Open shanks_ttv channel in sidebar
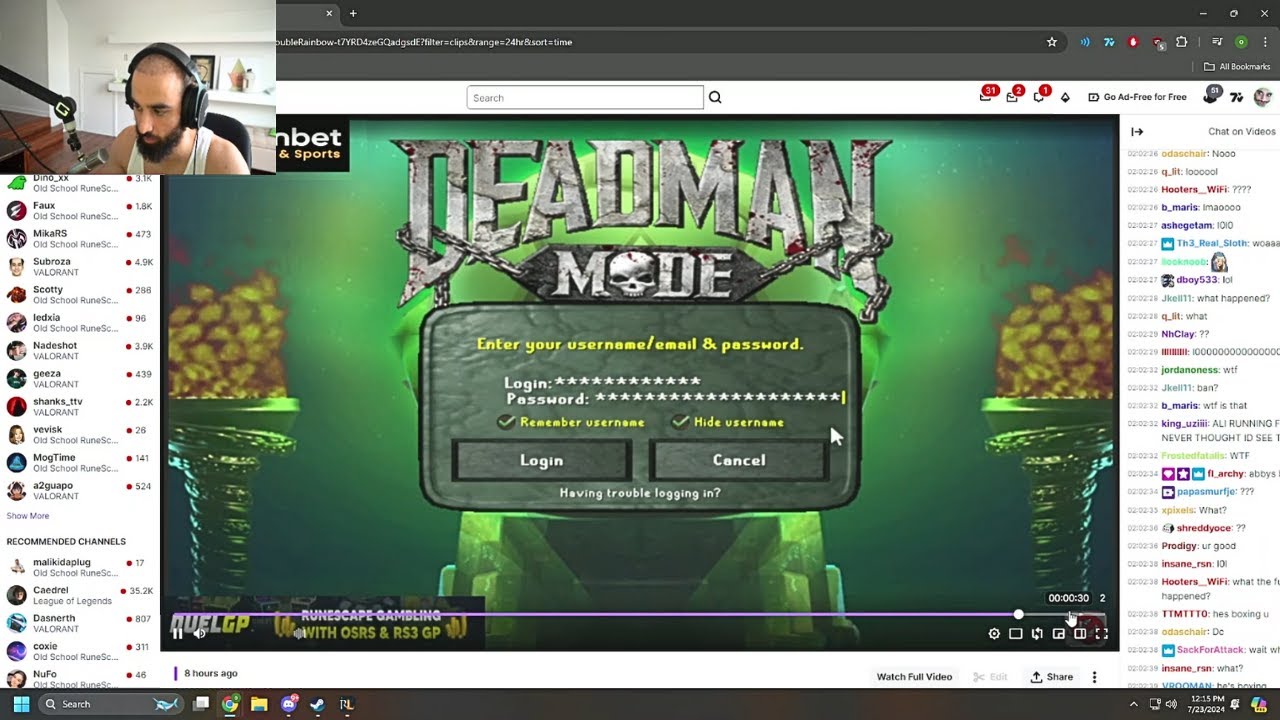 (x=80, y=407)
